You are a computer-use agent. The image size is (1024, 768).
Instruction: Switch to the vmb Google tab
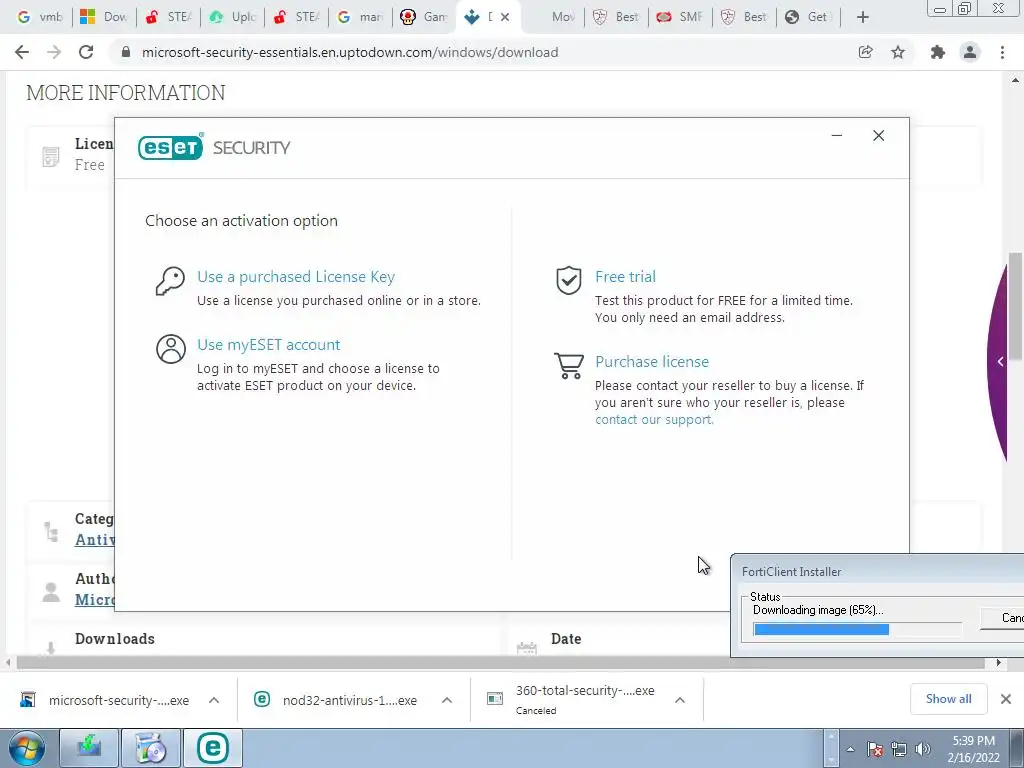point(40,17)
